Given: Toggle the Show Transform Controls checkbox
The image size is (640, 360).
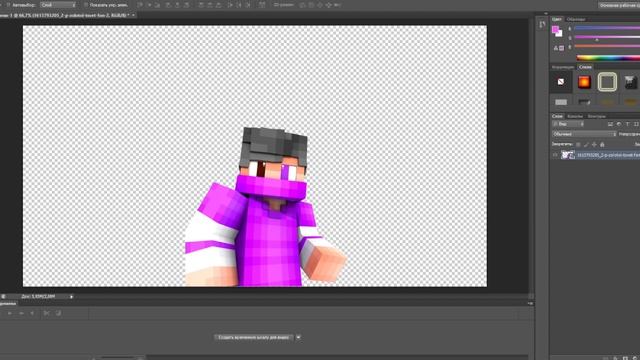Looking at the screenshot, I should point(86,5).
